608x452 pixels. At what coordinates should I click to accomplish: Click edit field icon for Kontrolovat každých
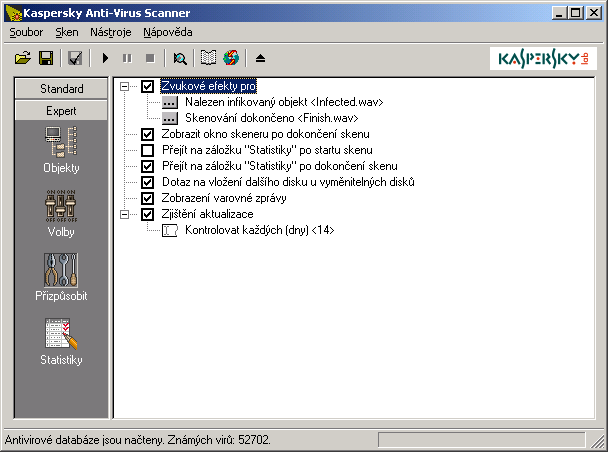click(169, 230)
